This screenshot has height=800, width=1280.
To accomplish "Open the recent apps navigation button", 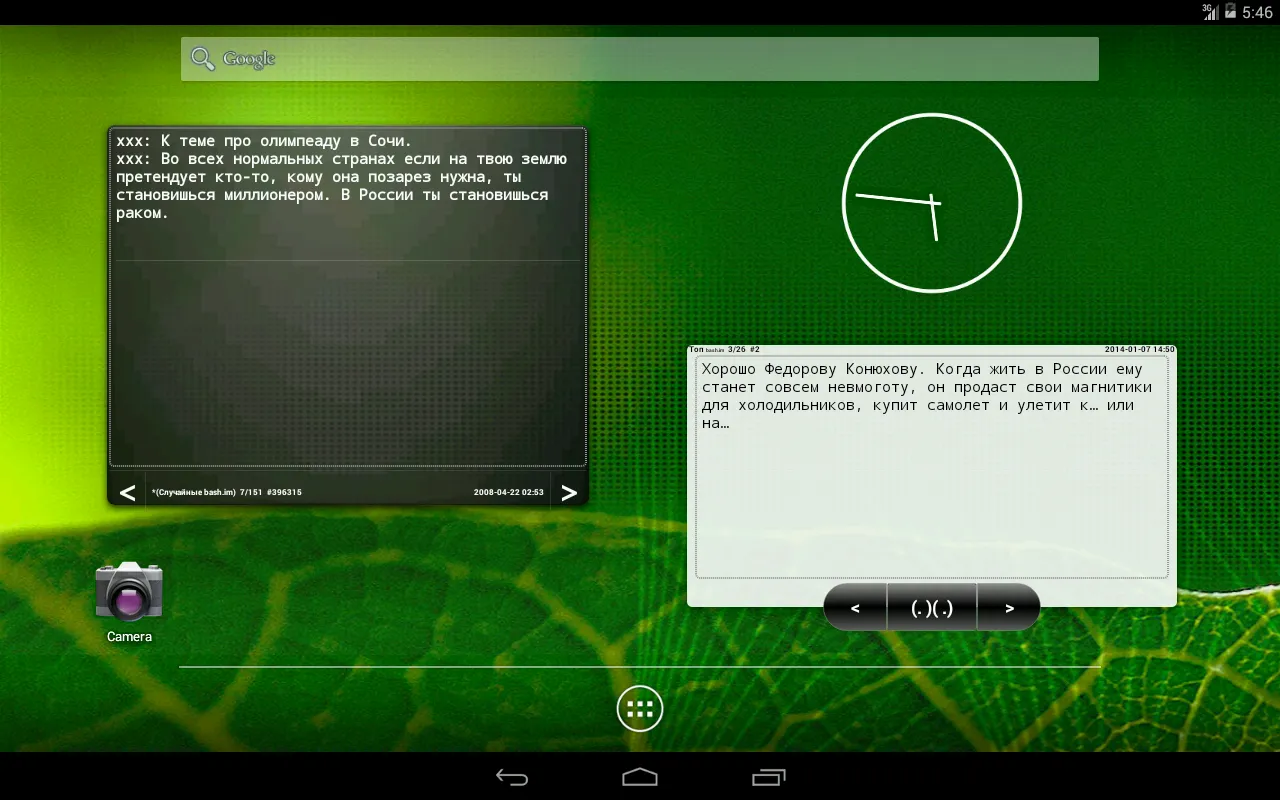I will point(768,777).
